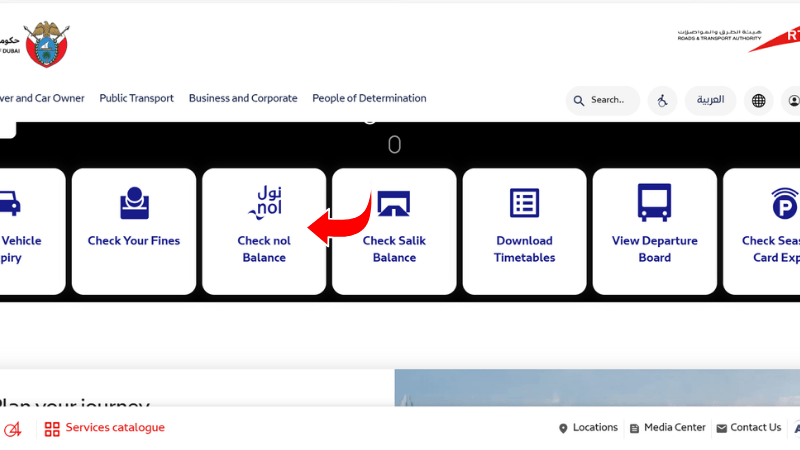
Task: Click the Government of Dubai emblem logo
Action: [46, 44]
